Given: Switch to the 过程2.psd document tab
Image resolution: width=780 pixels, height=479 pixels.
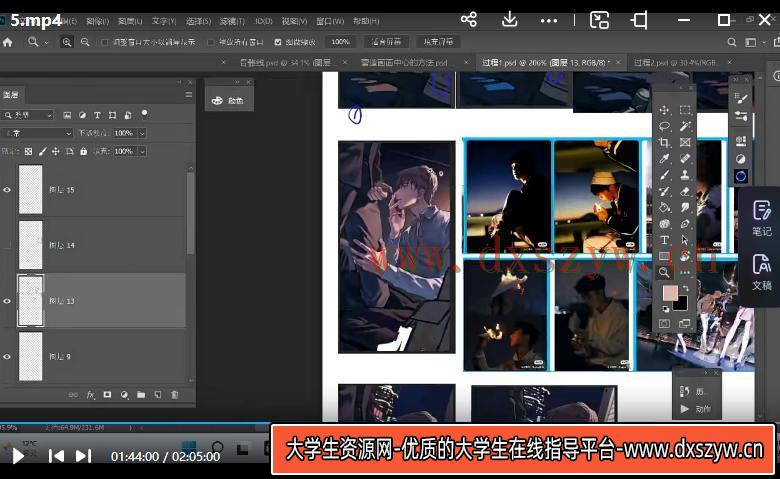Looking at the screenshot, I should [676, 63].
